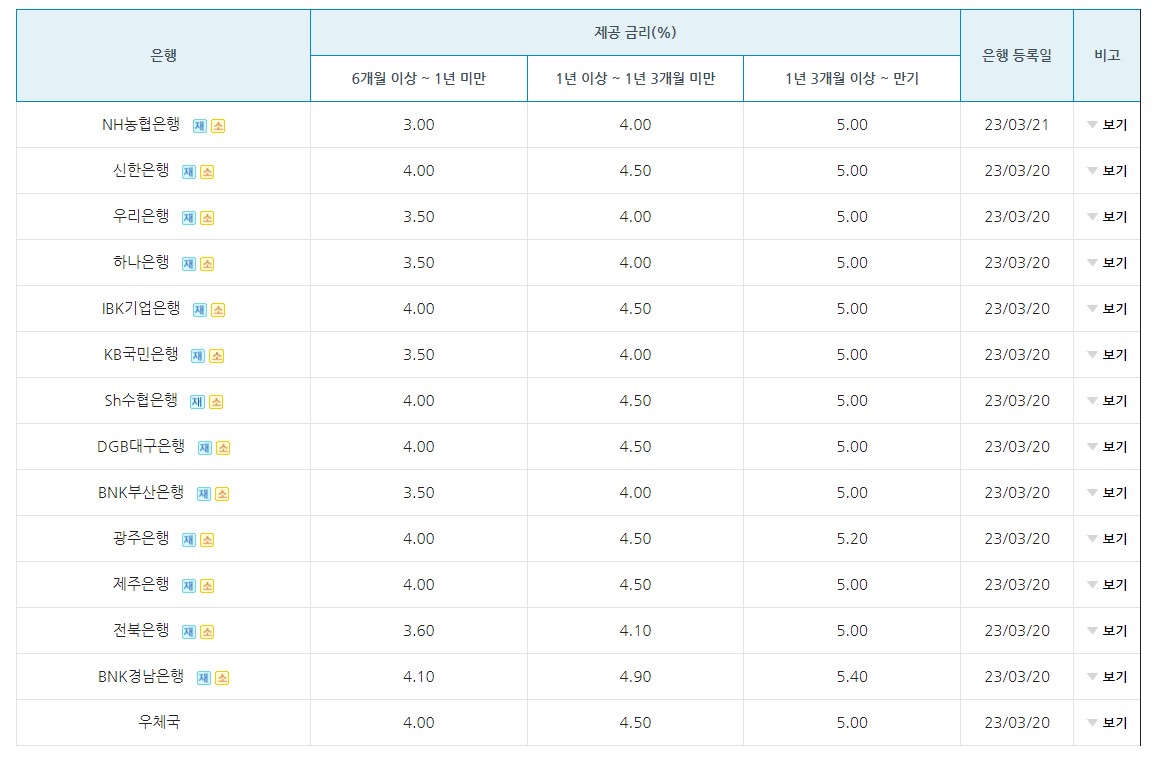Click the 6개월 이상 ~ 1년 미만 header
The height and width of the screenshot is (766, 1152).
point(419,79)
